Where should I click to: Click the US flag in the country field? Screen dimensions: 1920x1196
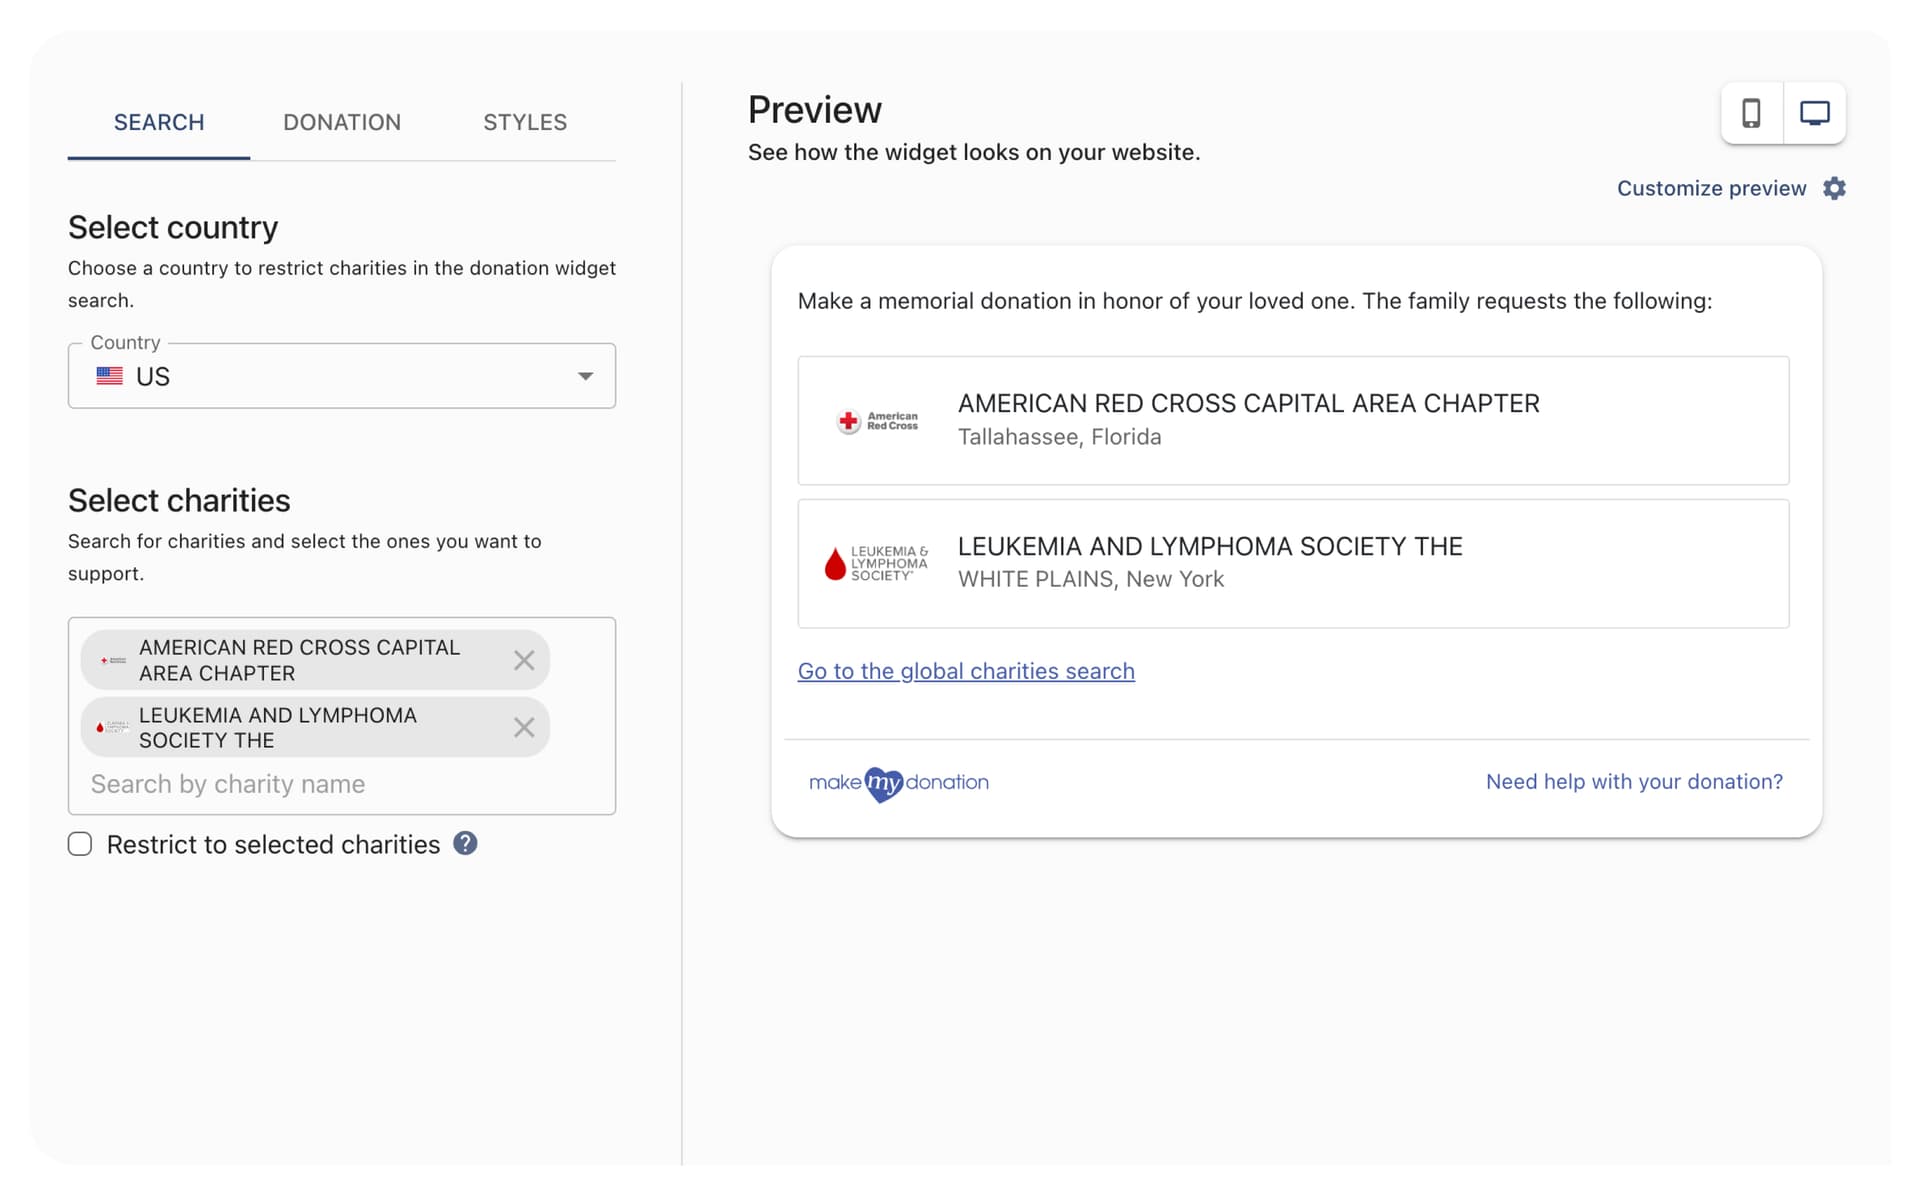pyautogui.click(x=110, y=376)
